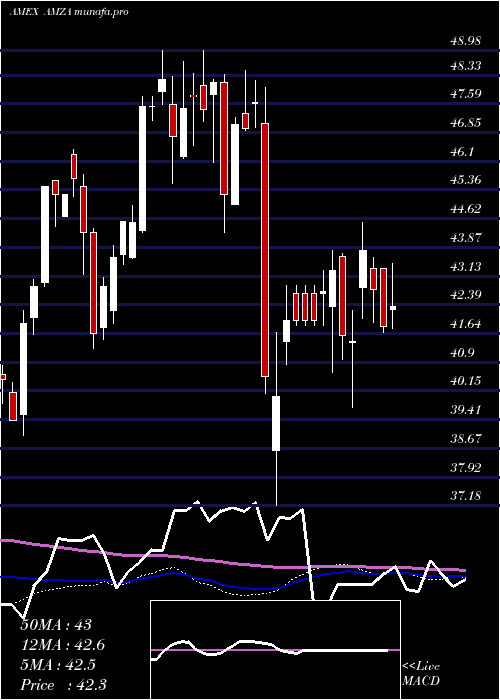This screenshot has height=700, width=500.
Task: Click the 41.64 price axis label
Action: 465,324
